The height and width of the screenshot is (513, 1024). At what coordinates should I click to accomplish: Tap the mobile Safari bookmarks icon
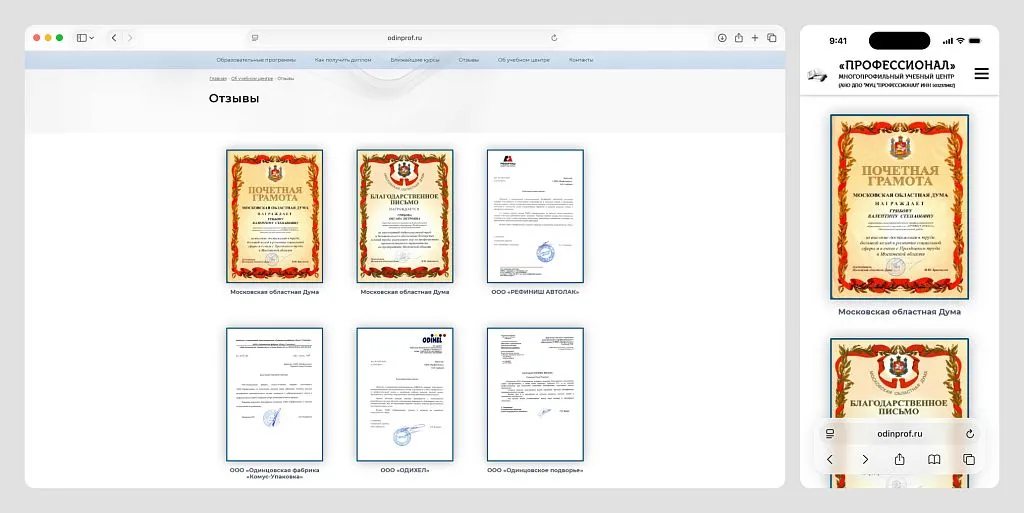pos(934,459)
